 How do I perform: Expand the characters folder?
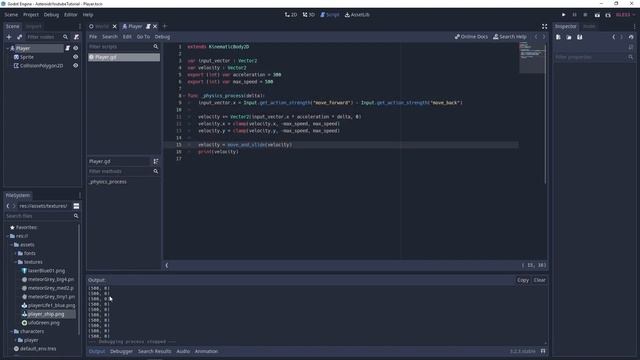[11, 331]
